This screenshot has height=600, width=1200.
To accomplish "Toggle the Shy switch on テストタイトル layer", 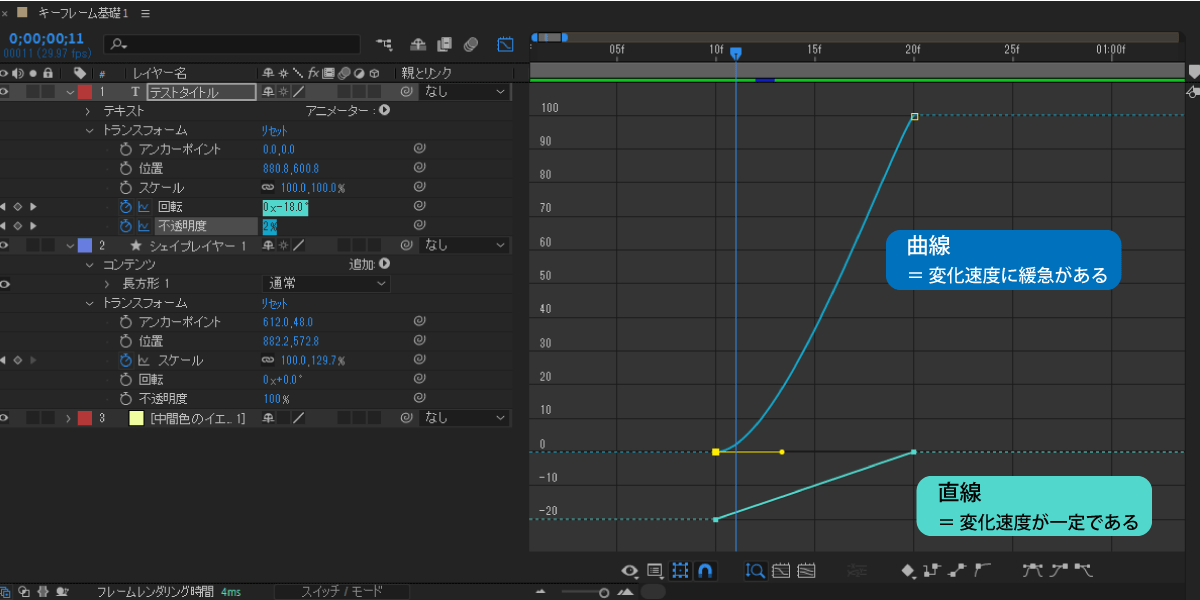I will 268,92.
